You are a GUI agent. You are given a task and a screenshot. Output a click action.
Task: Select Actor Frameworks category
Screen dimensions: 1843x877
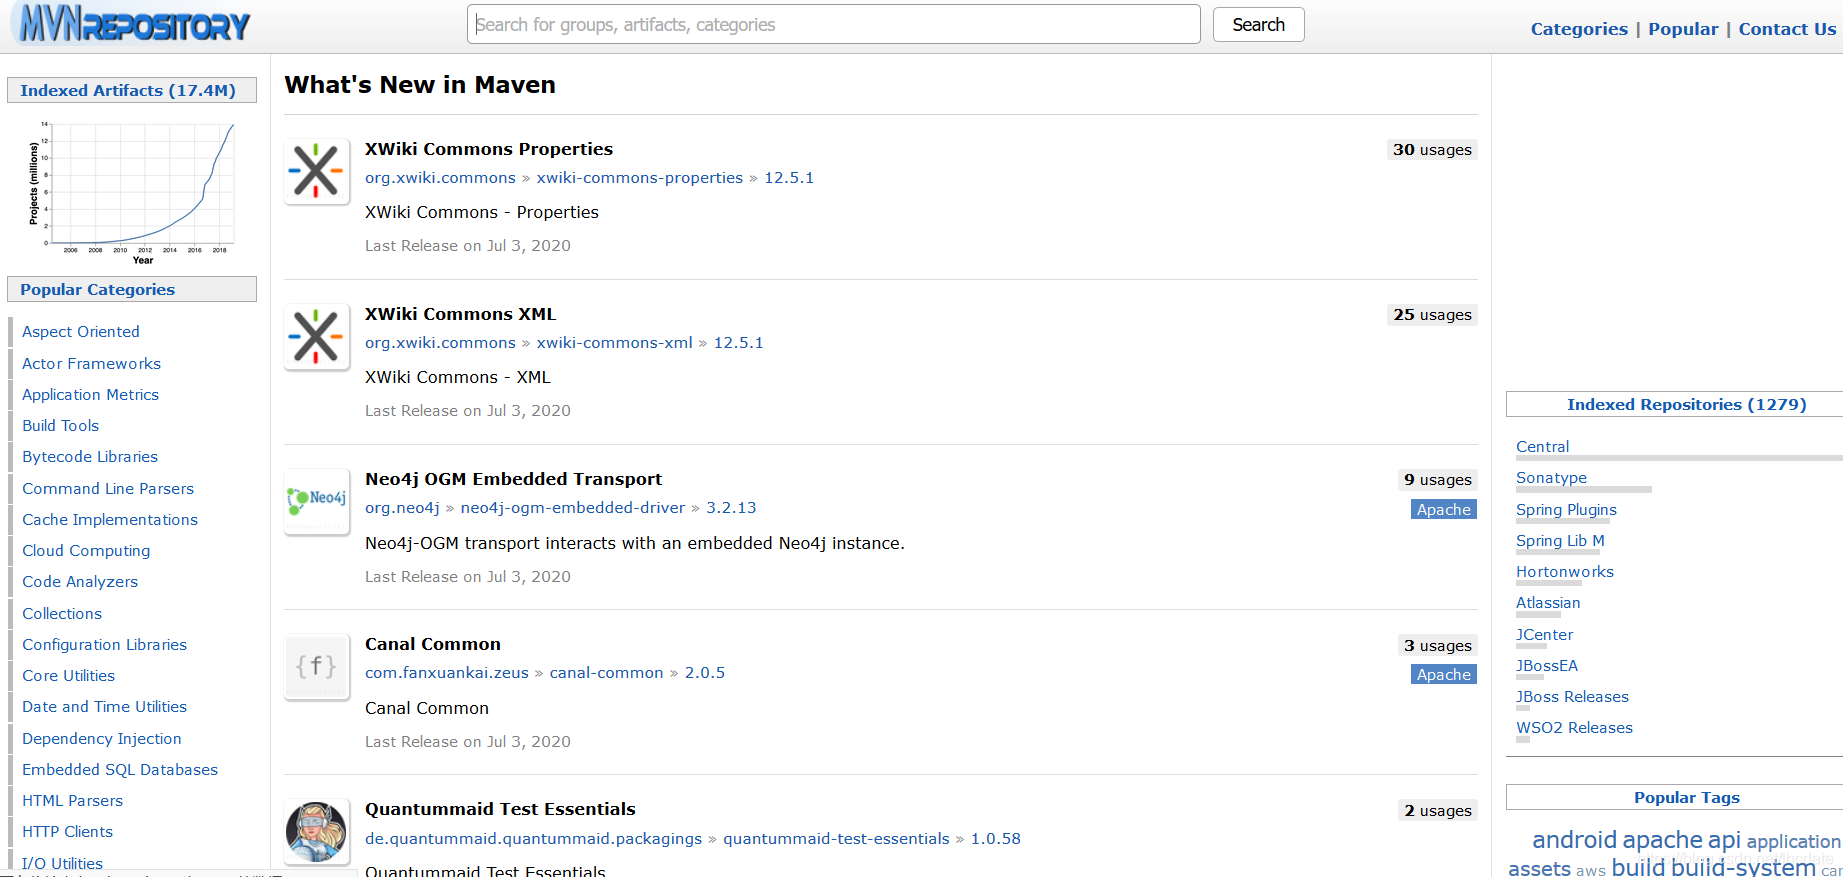tap(91, 363)
